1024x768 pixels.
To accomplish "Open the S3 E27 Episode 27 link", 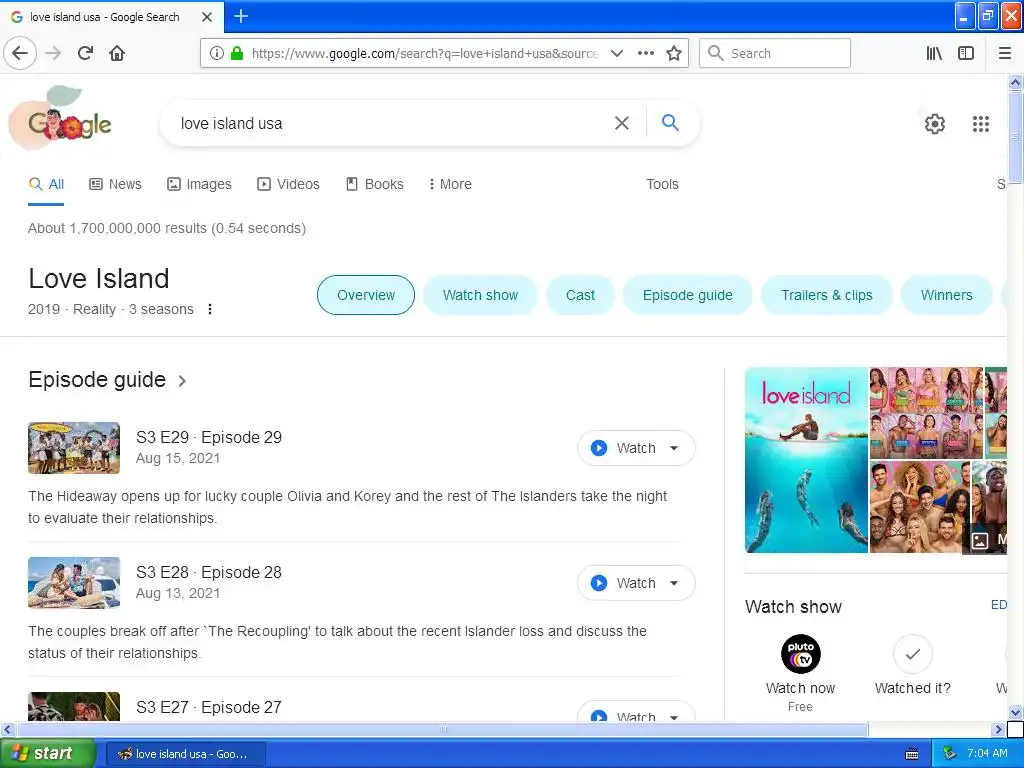I will pos(209,707).
